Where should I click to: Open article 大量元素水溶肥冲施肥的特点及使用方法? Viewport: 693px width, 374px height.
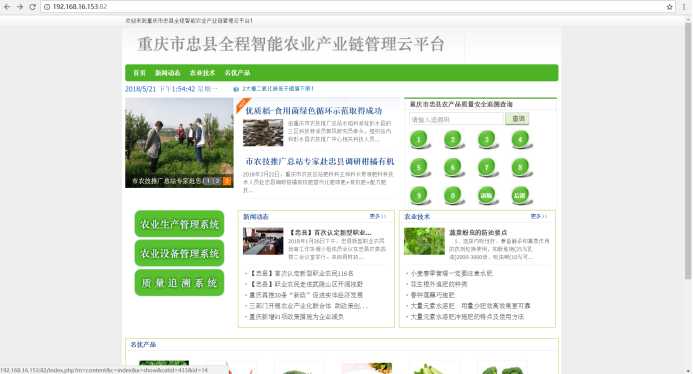[467, 317]
